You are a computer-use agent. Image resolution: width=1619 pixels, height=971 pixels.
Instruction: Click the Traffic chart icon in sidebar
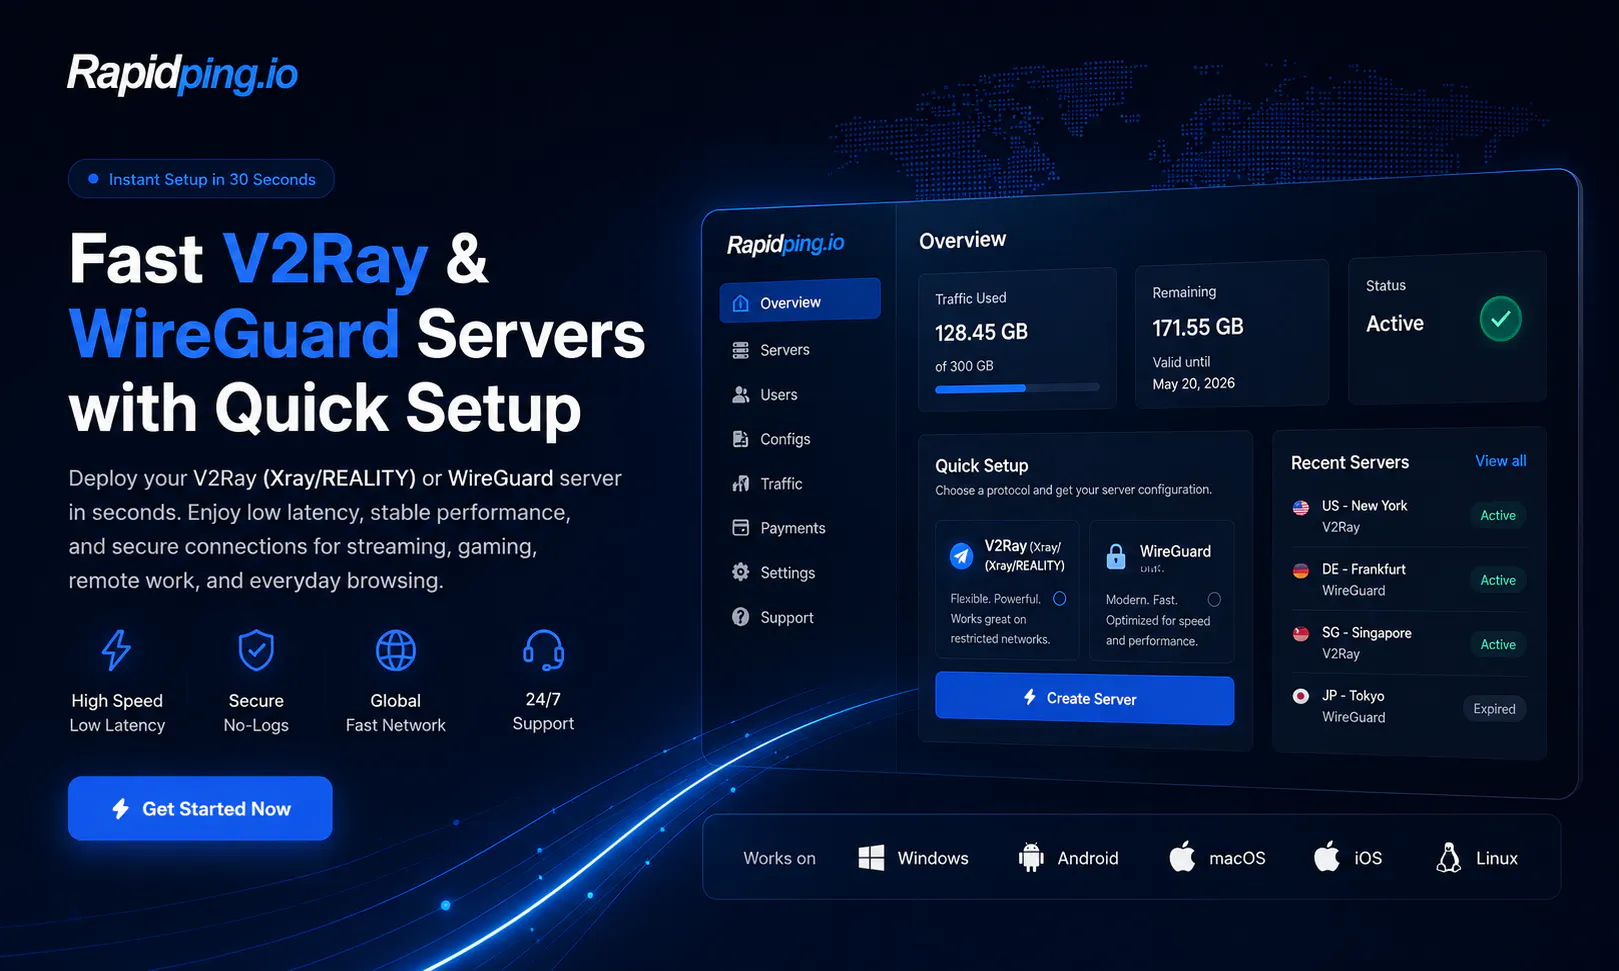741,484
